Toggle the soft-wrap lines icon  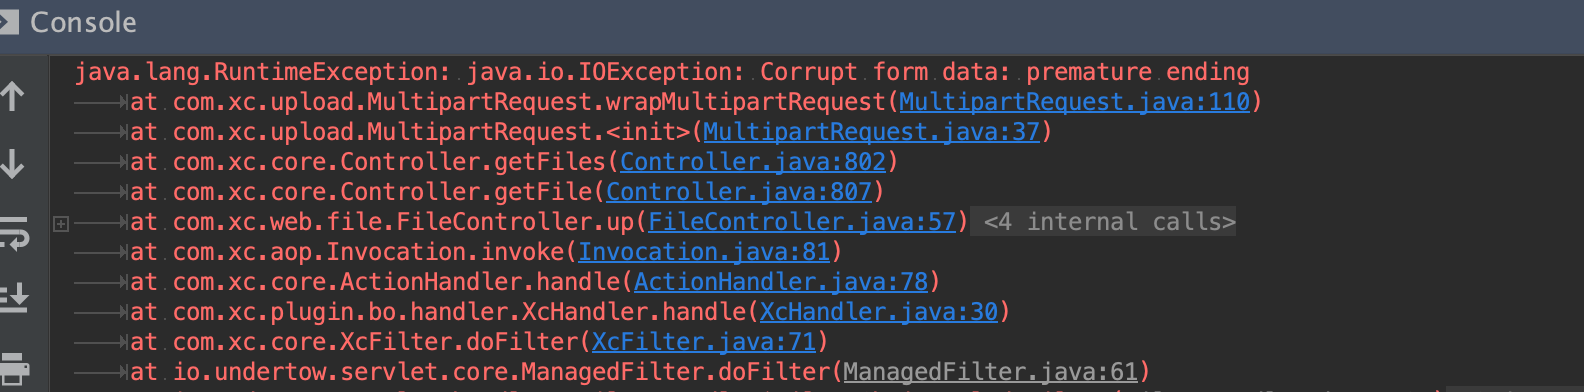(14, 232)
